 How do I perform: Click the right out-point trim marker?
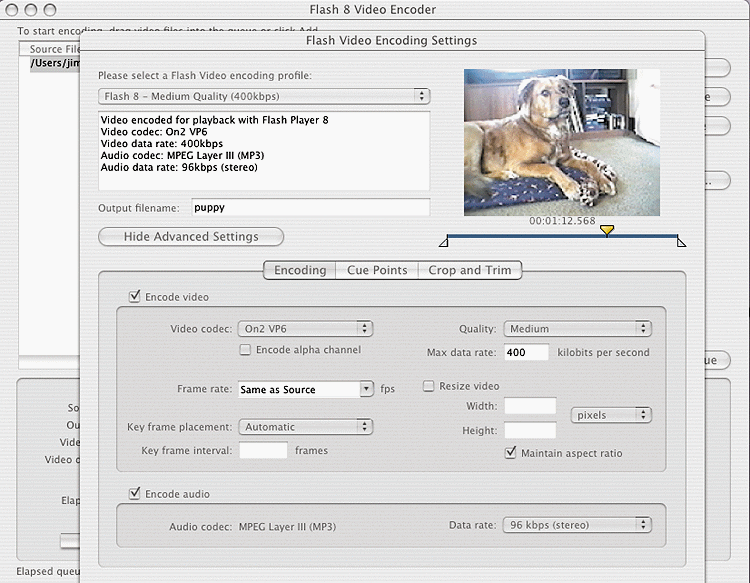pyautogui.click(x=682, y=242)
